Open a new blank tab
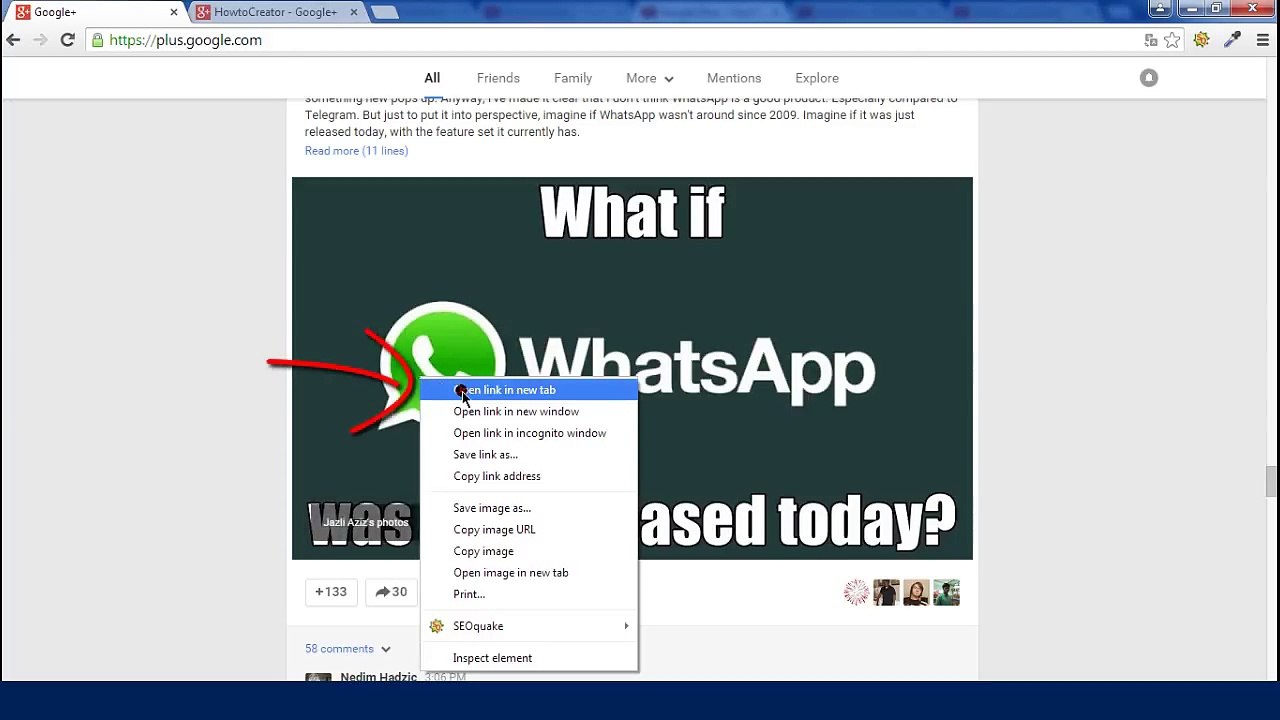 384,12
